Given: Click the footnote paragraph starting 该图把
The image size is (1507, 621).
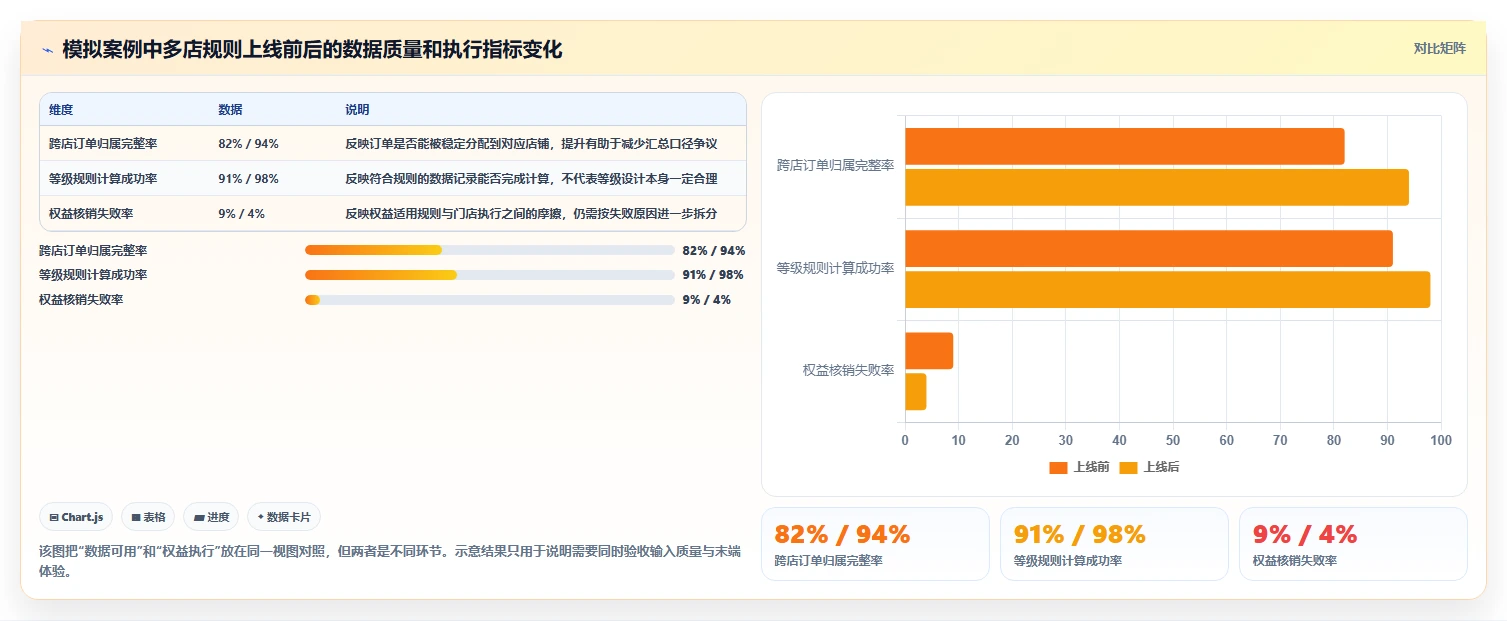Looking at the screenshot, I should point(390,561).
